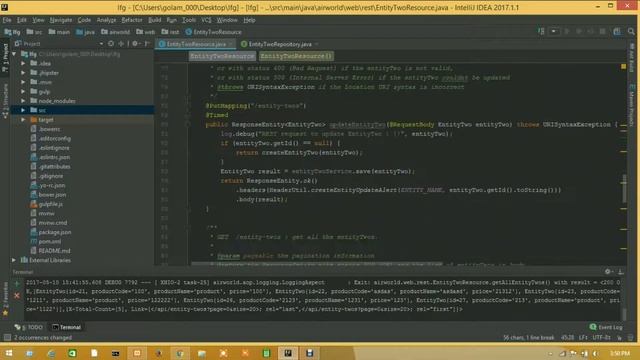Expand the .idea folder
640x360 pixels.
[x=23, y=63]
